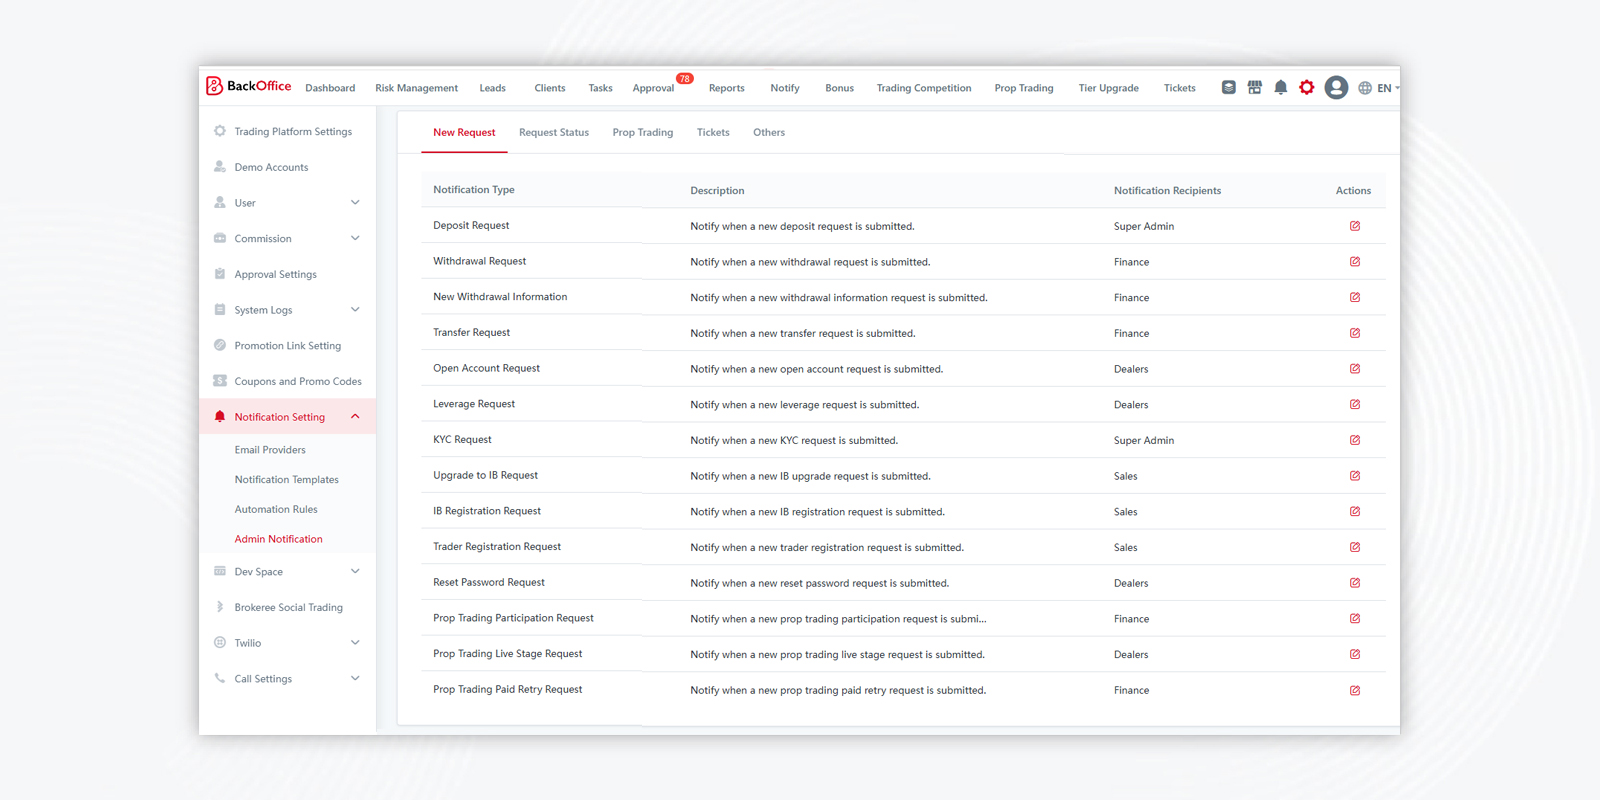This screenshot has height=800, width=1600.
Task: Open the notifications bell in top bar
Action: click(1281, 88)
